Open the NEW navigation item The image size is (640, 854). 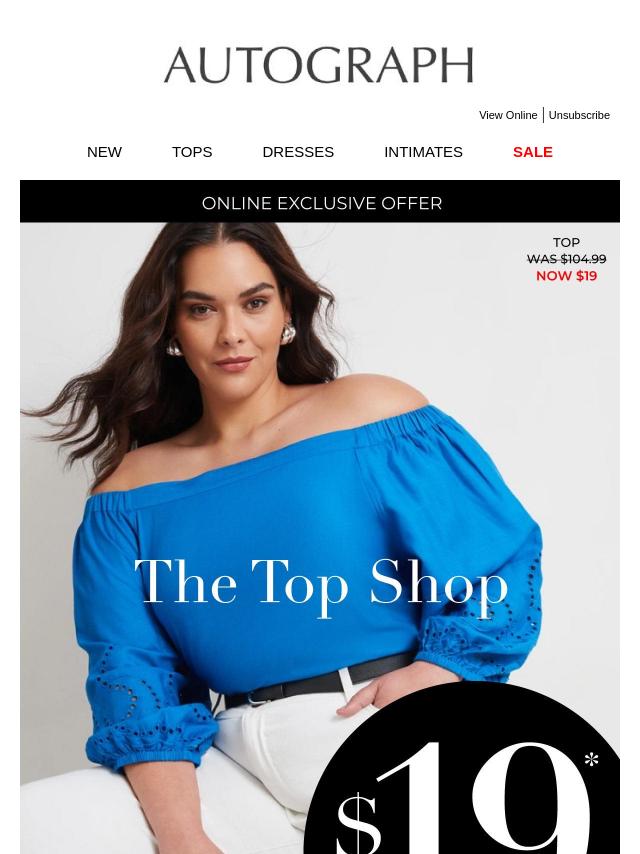[104, 152]
